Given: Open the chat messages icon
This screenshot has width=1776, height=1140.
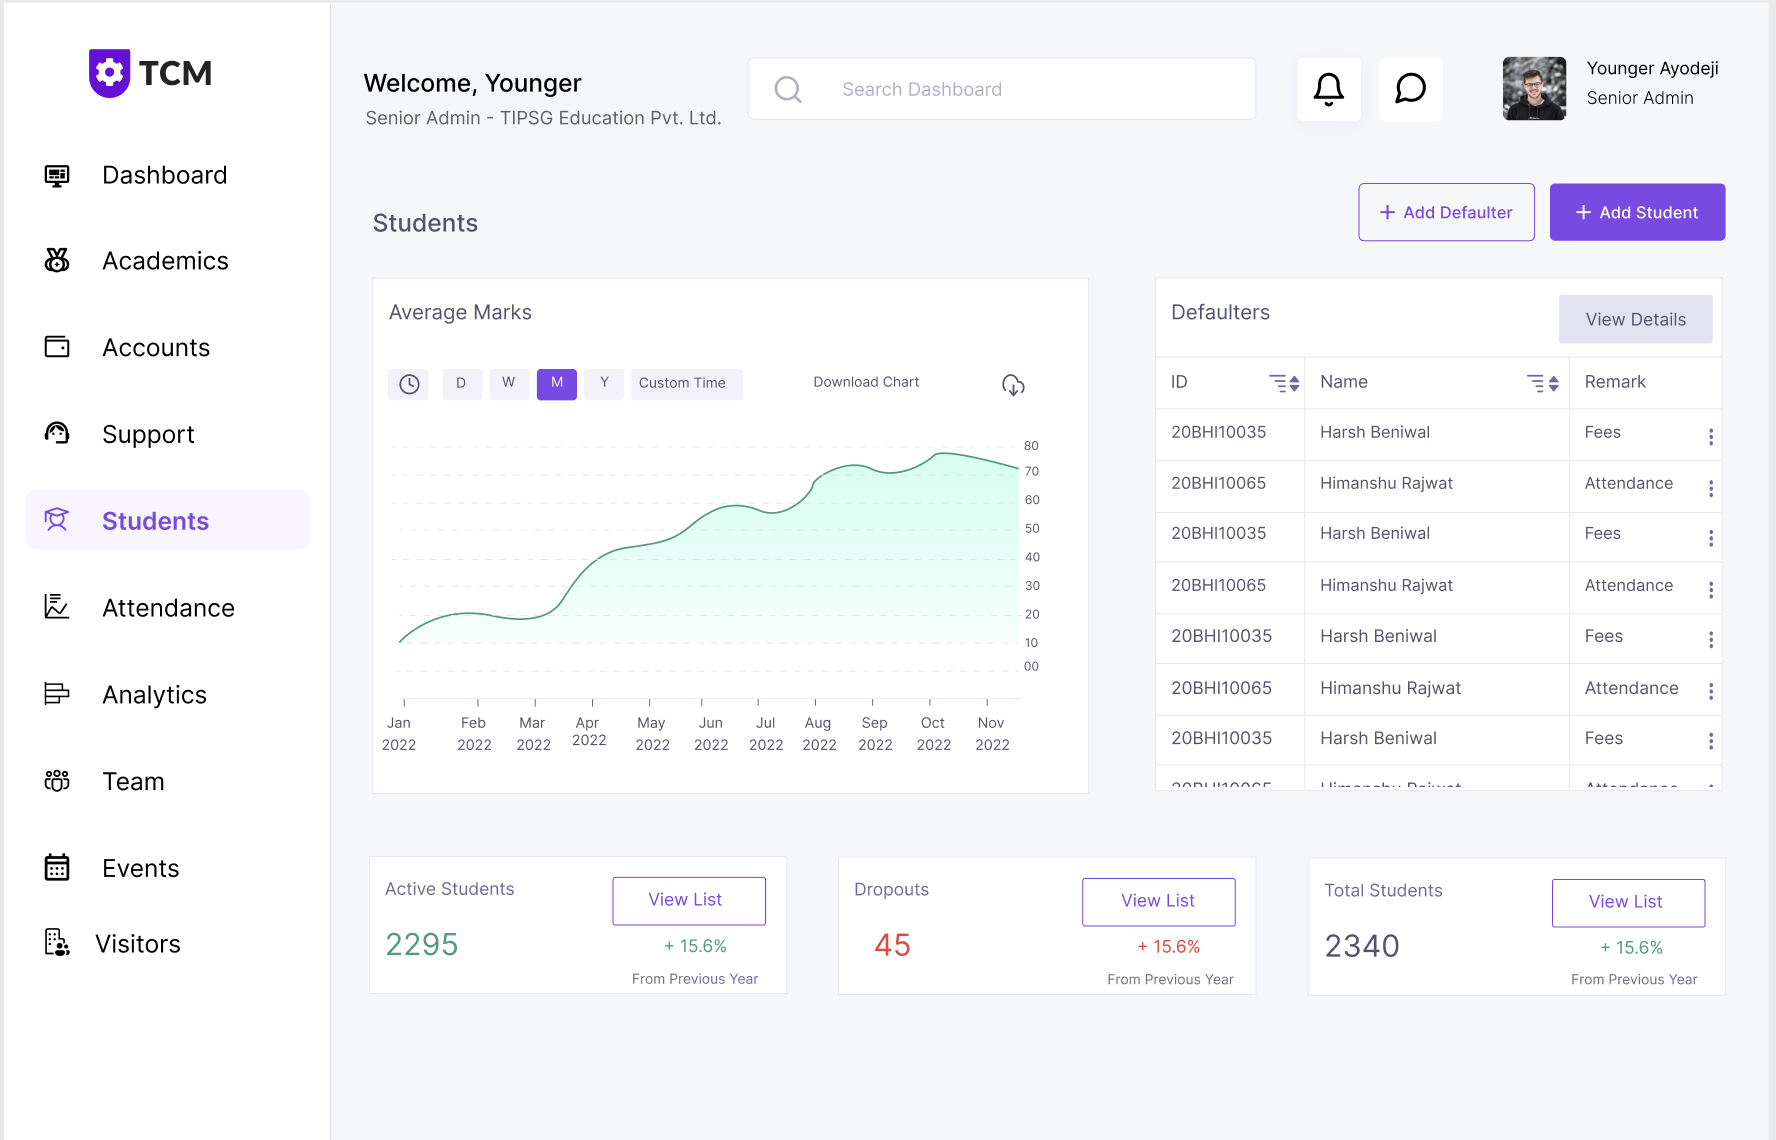Looking at the screenshot, I should click(1410, 89).
